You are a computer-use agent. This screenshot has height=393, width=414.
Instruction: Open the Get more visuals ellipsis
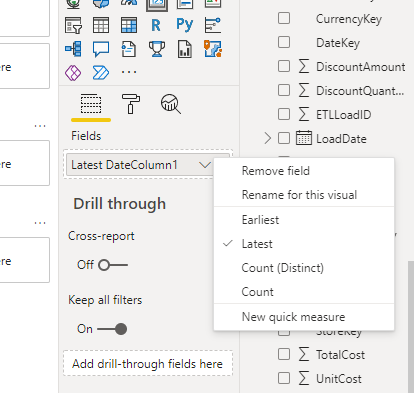click(x=129, y=72)
